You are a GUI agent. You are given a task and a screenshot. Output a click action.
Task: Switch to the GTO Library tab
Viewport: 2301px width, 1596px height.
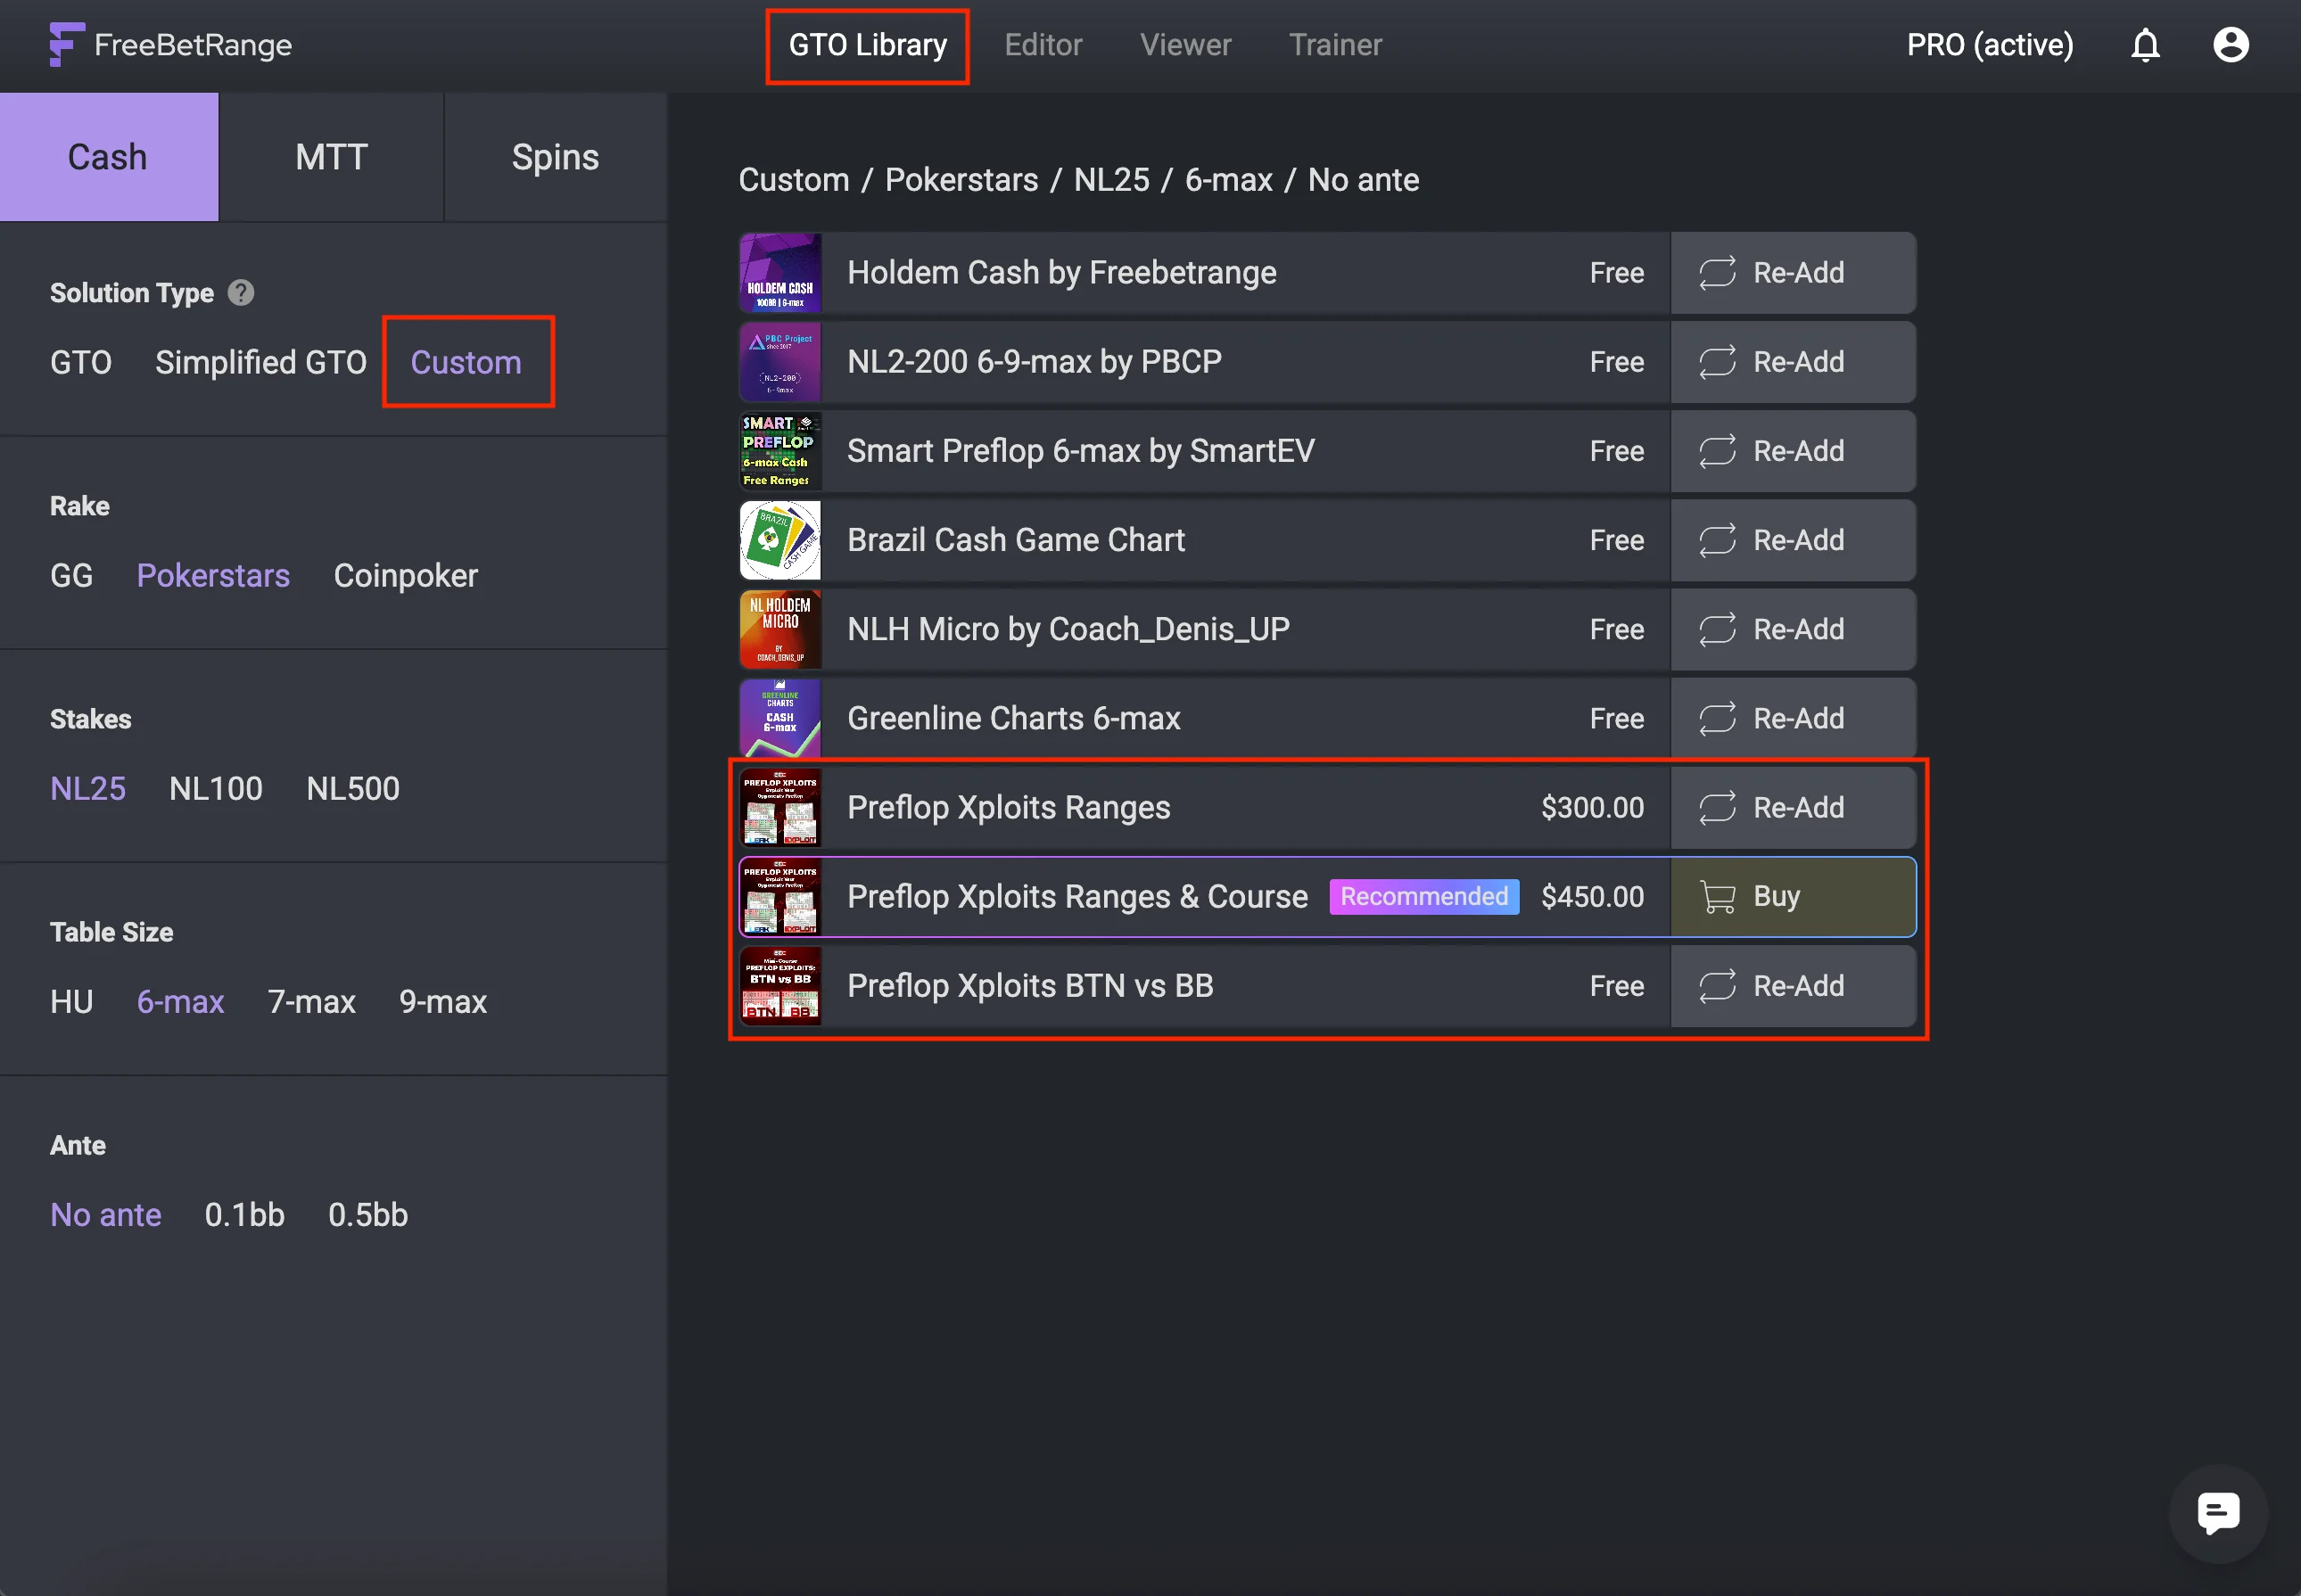[867, 45]
